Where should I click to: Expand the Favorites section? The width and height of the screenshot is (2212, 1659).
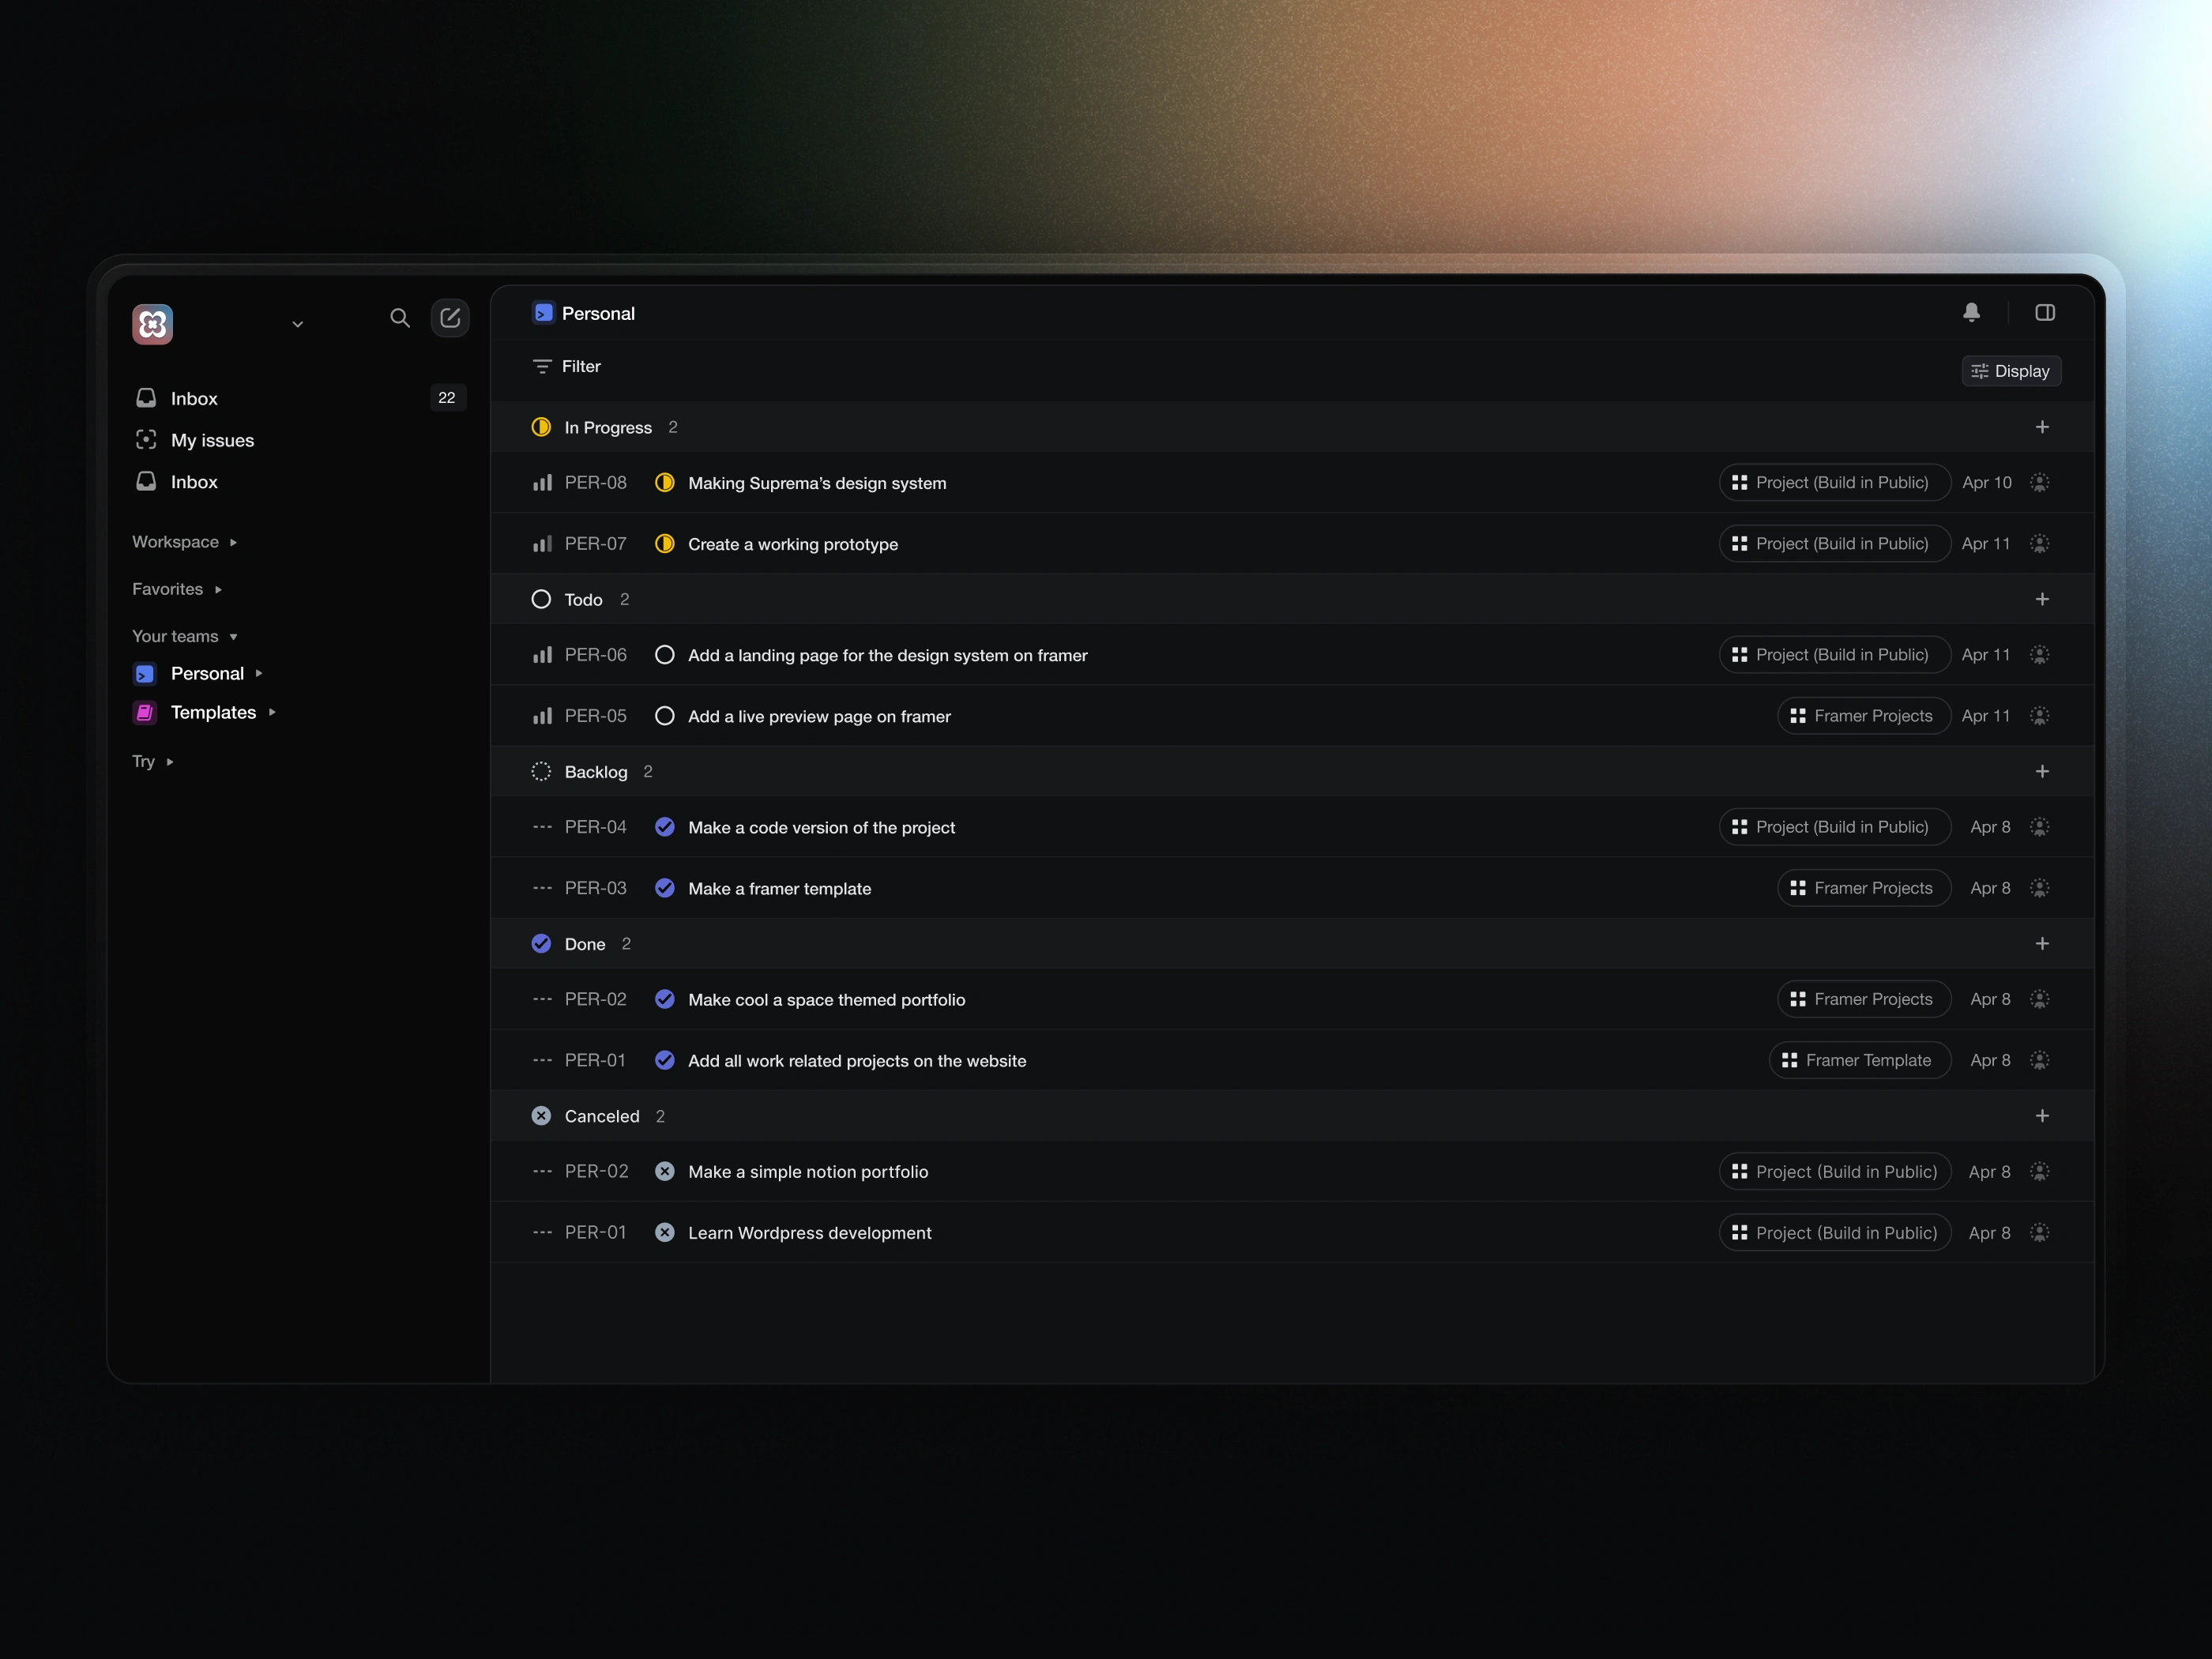click(177, 589)
